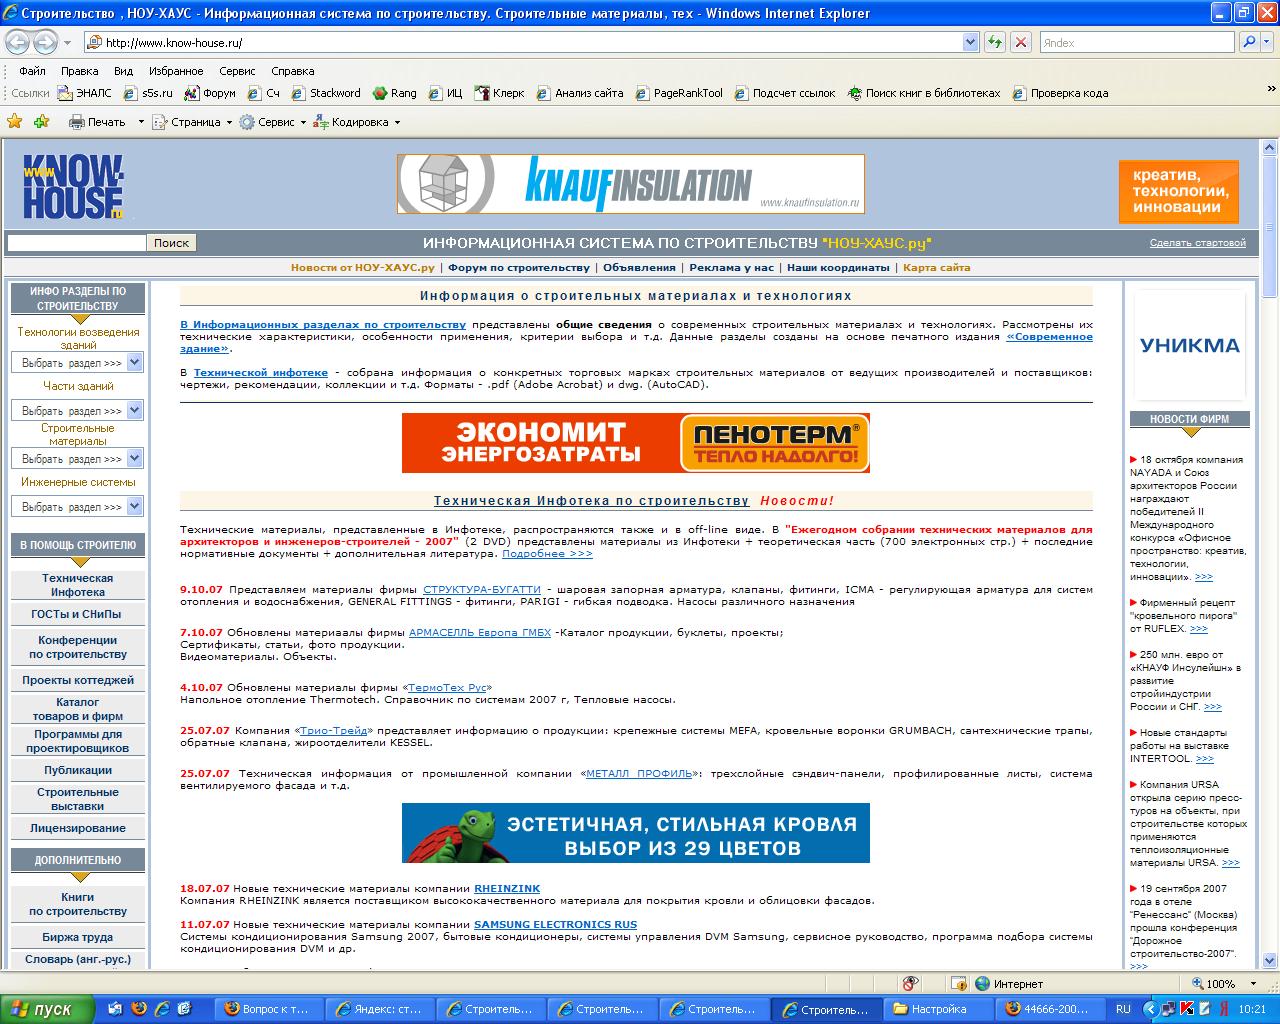Open the Поиск книг в библиотеках bookmark
1280x1024 pixels.
(924, 93)
